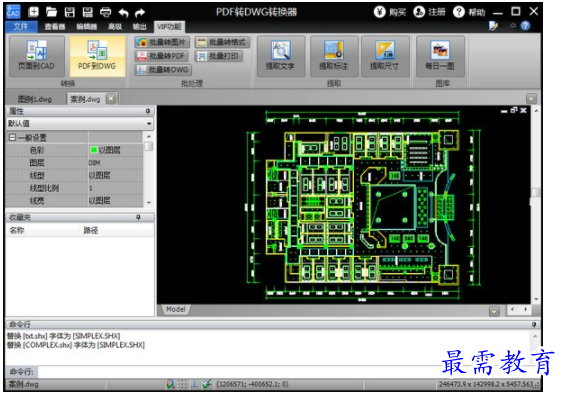563x394 pixels.
Task: Click the green 色彩 color swatch
Action: [94, 150]
